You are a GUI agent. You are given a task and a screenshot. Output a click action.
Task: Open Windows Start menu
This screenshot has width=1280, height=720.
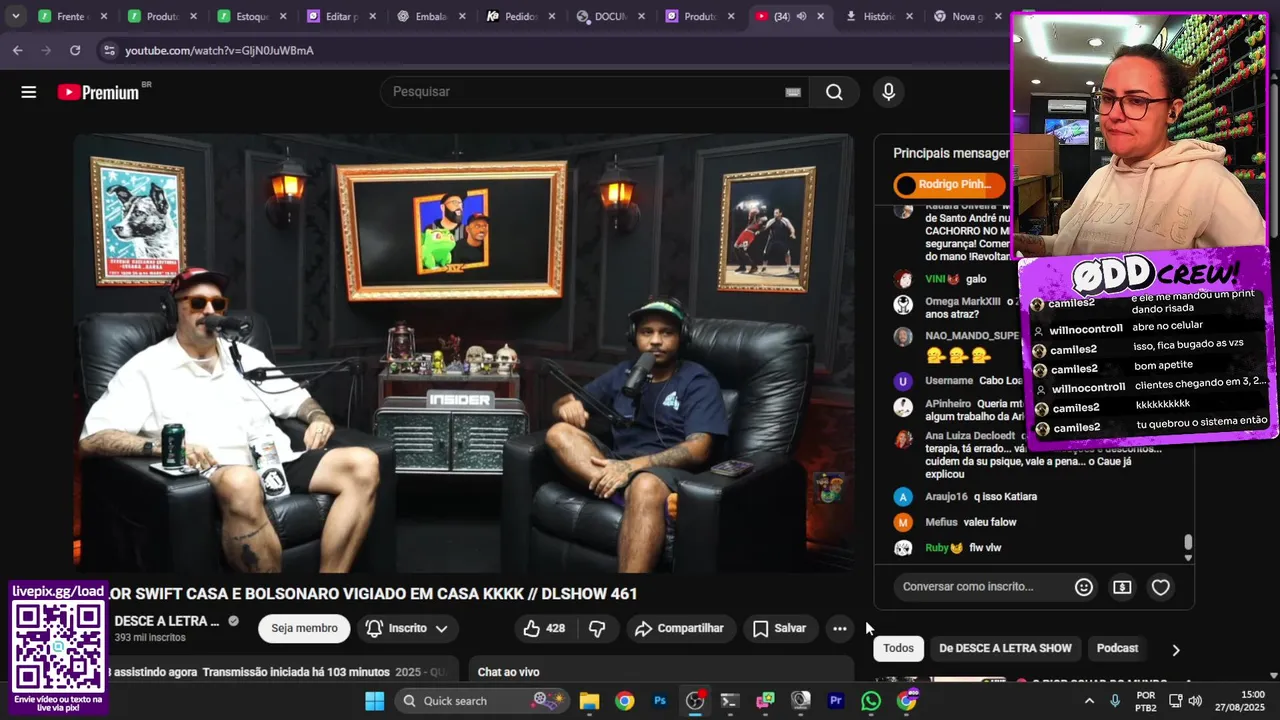(x=374, y=700)
